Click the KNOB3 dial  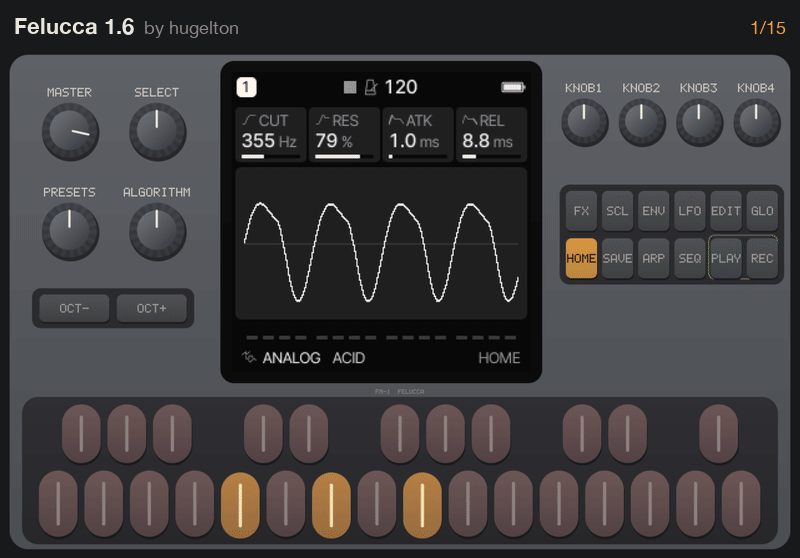click(699, 123)
